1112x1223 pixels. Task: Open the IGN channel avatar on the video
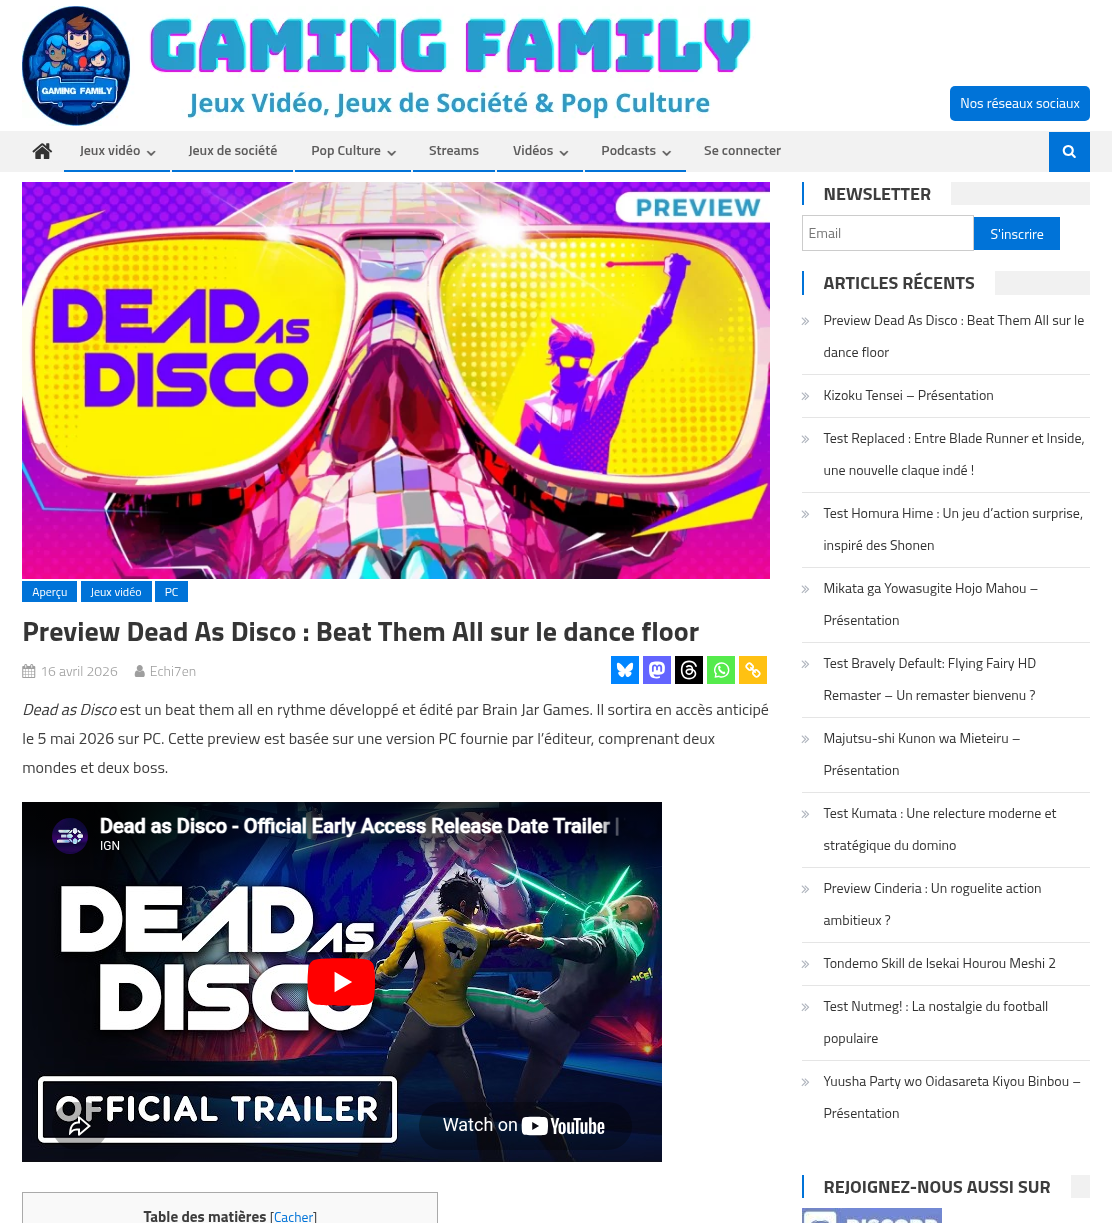[x=70, y=835]
